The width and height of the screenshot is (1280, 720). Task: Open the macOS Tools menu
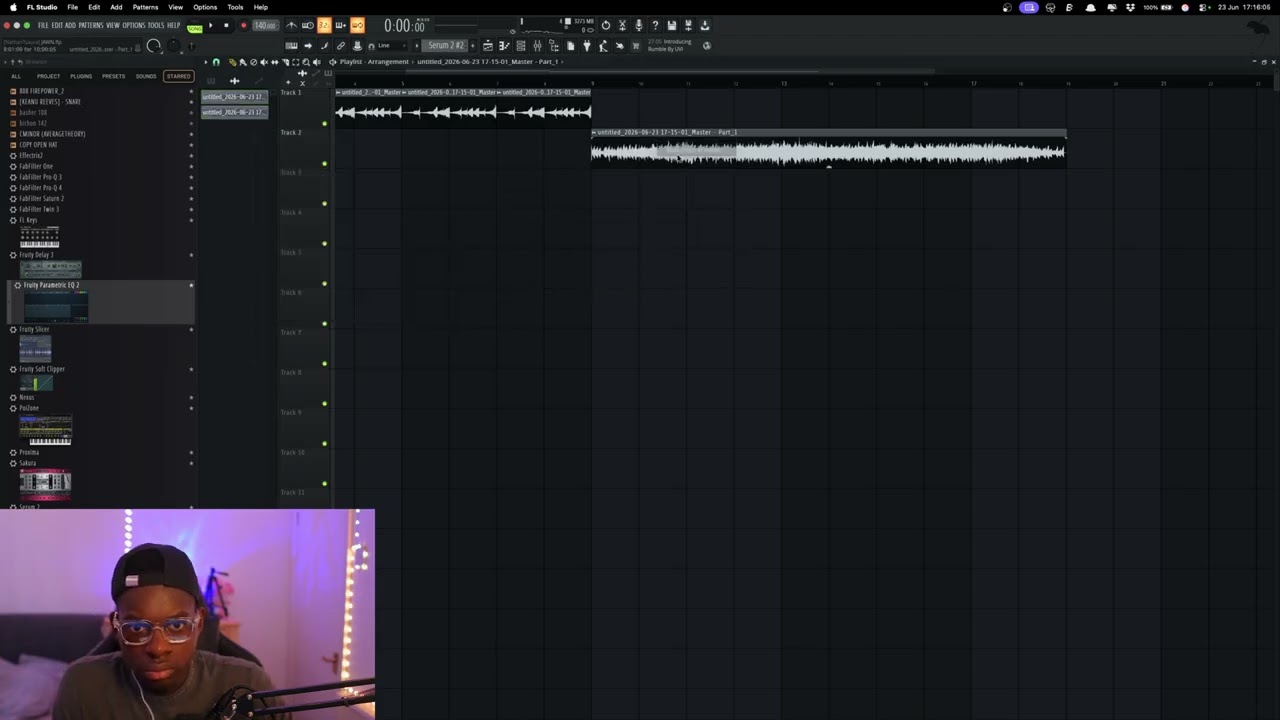click(x=235, y=7)
